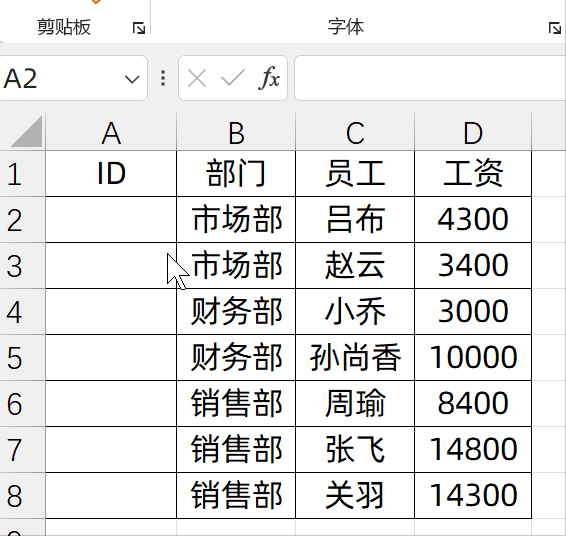
Task: Select row 6 header
Action: point(22,403)
